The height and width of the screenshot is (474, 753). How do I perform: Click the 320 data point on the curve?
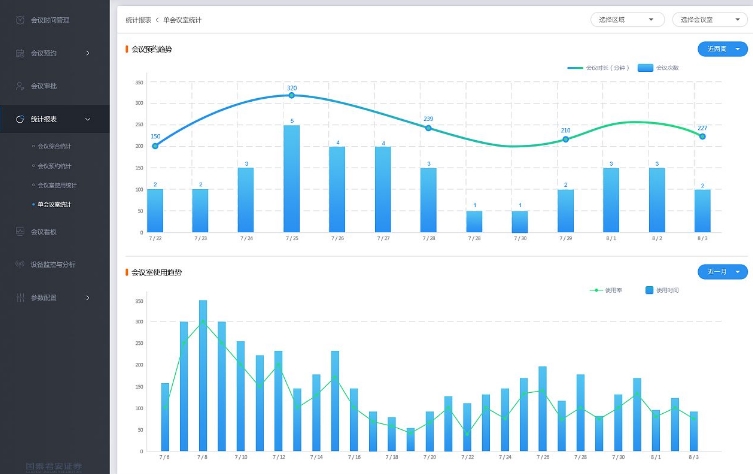pyautogui.click(x=291, y=95)
